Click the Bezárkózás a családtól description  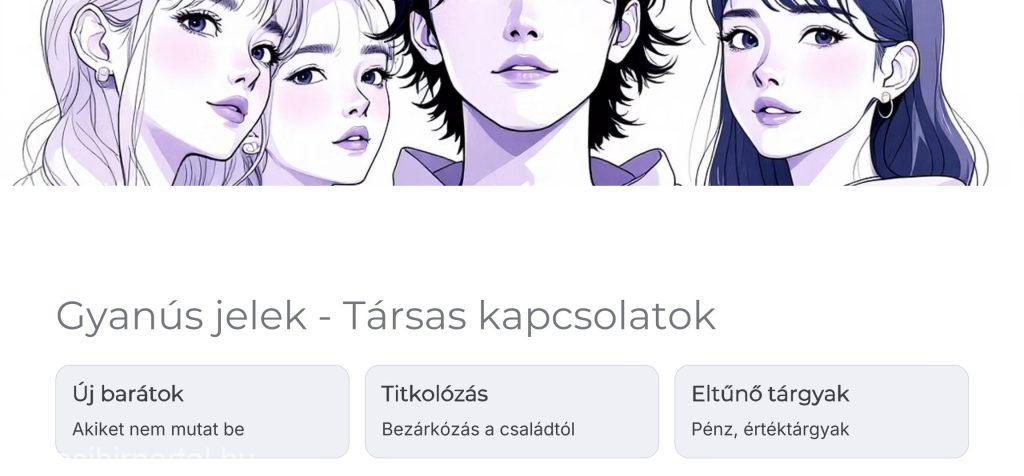478,430
